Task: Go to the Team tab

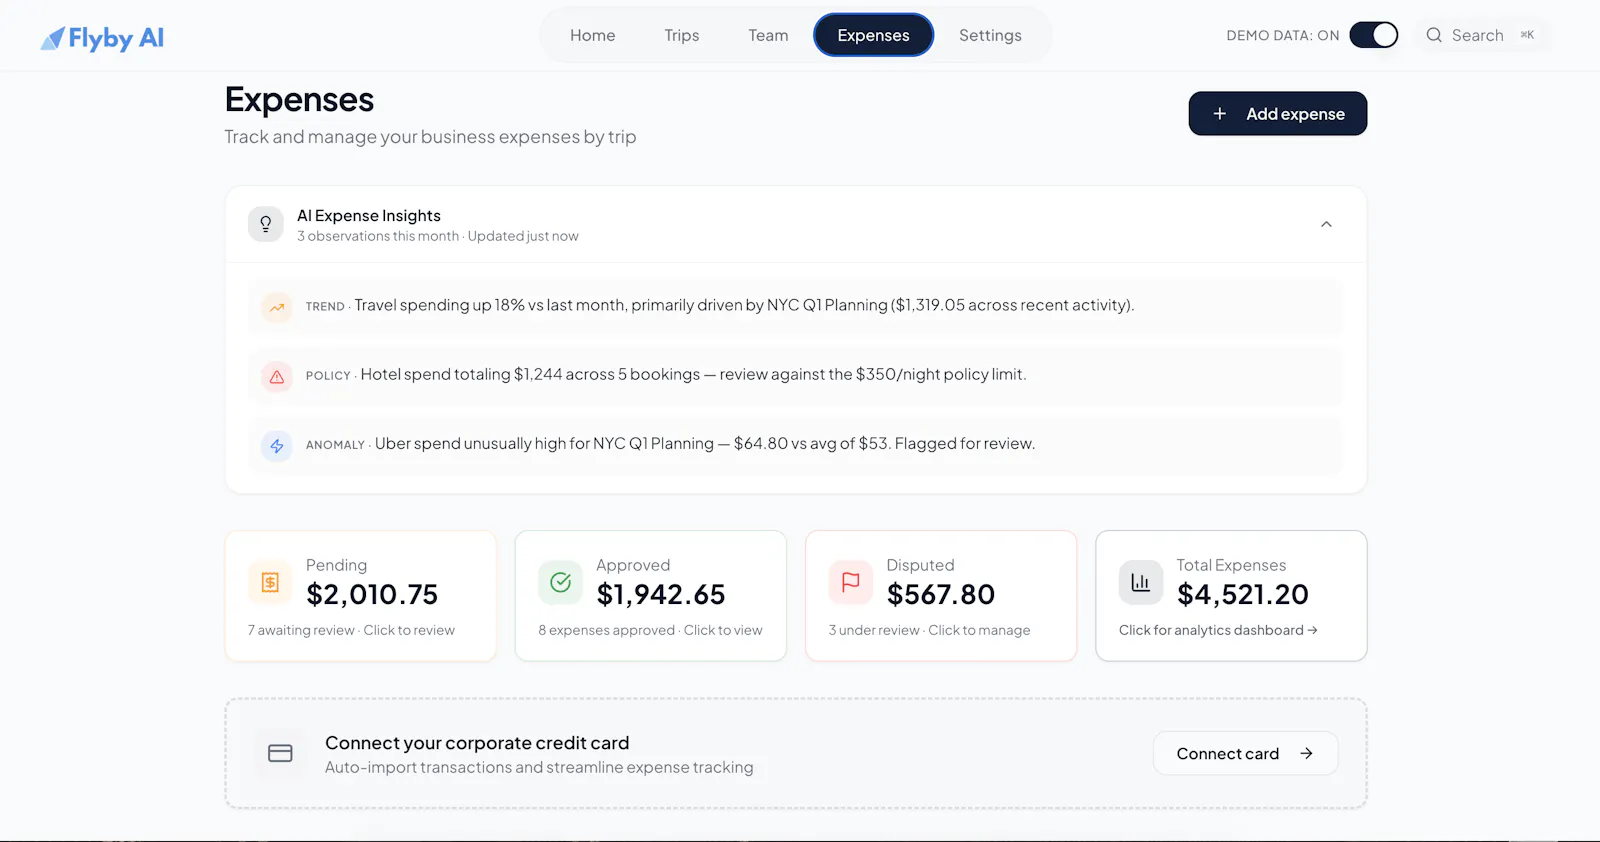Action: (x=768, y=35)
